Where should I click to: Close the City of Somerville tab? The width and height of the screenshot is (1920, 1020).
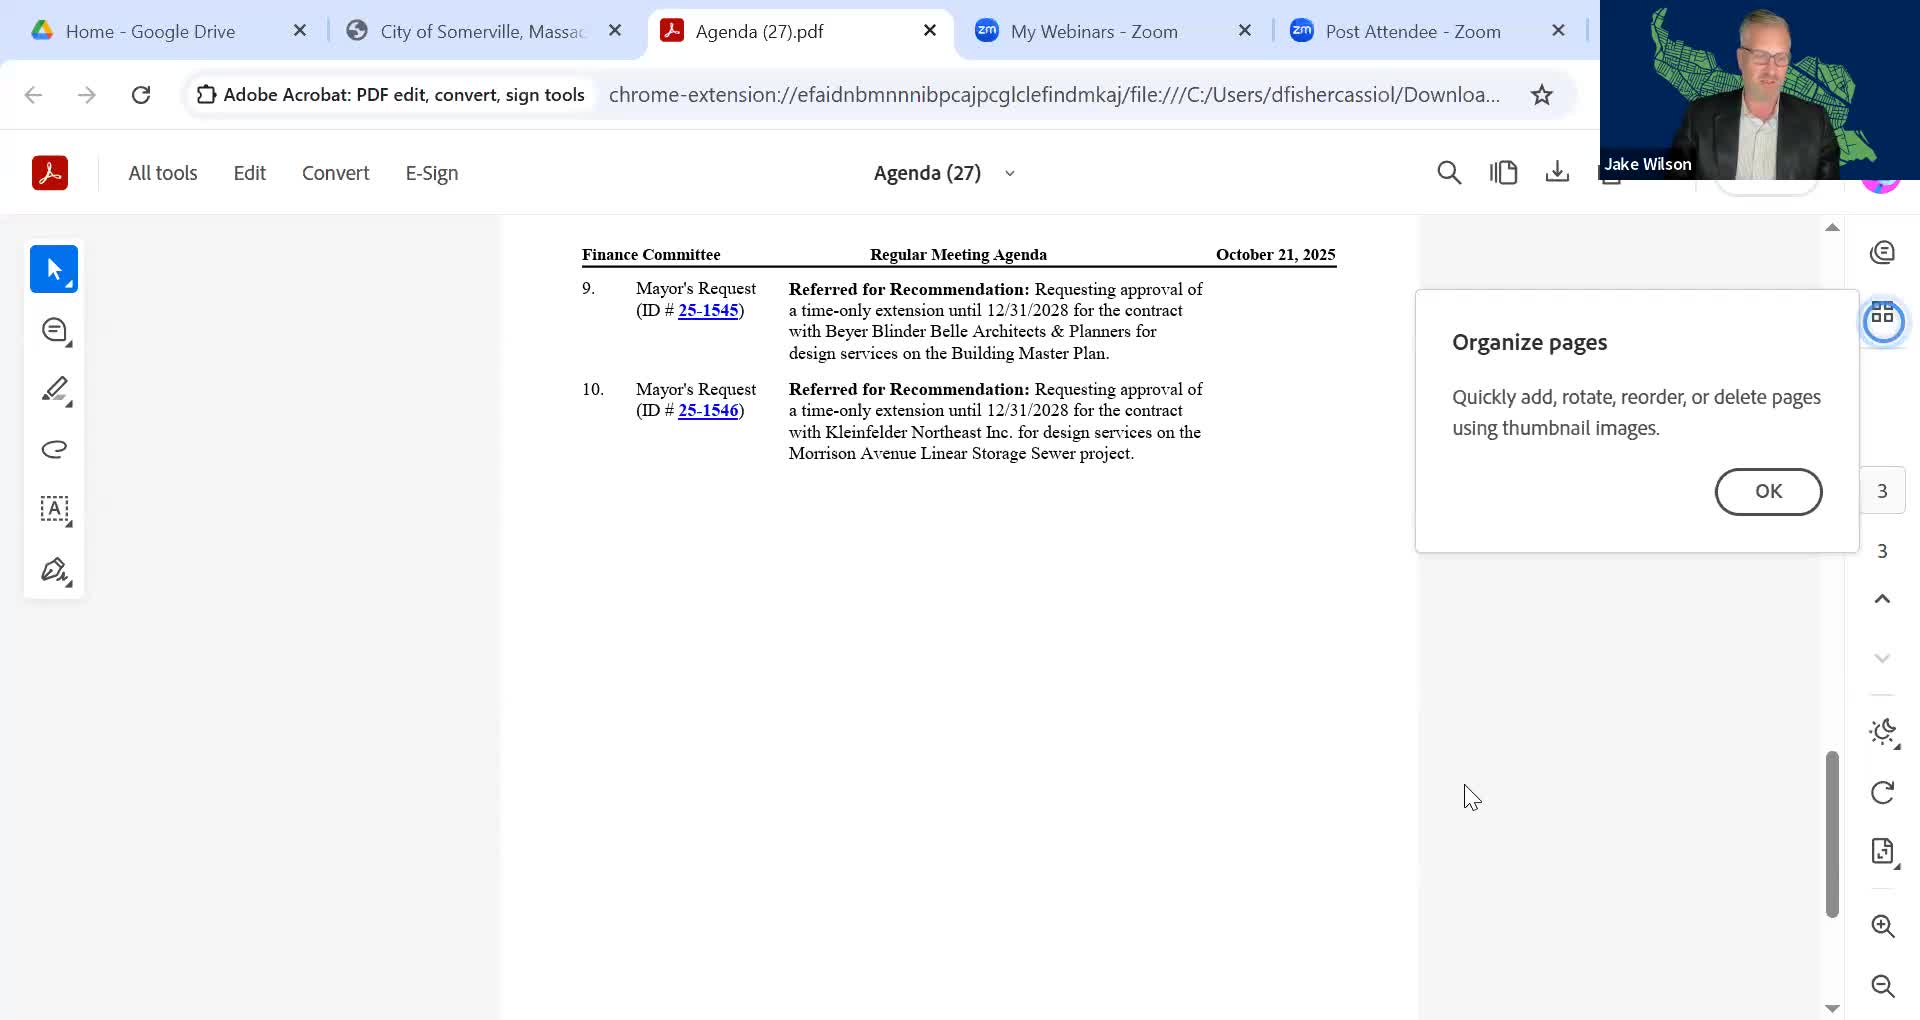click(x=615, y=31)
